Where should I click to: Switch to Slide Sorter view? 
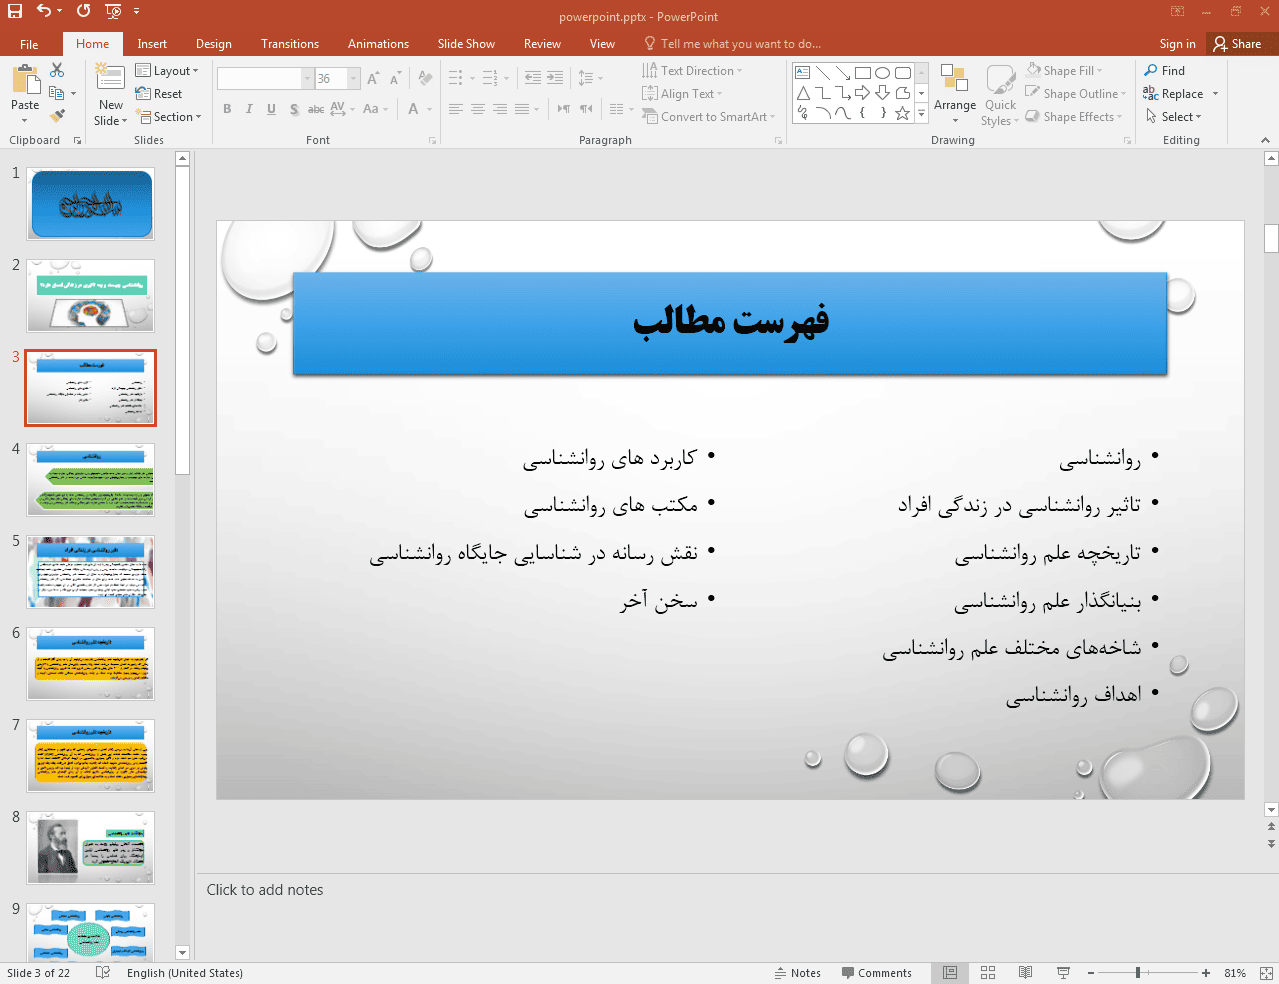pyautogui.click(x=988, y=973)
